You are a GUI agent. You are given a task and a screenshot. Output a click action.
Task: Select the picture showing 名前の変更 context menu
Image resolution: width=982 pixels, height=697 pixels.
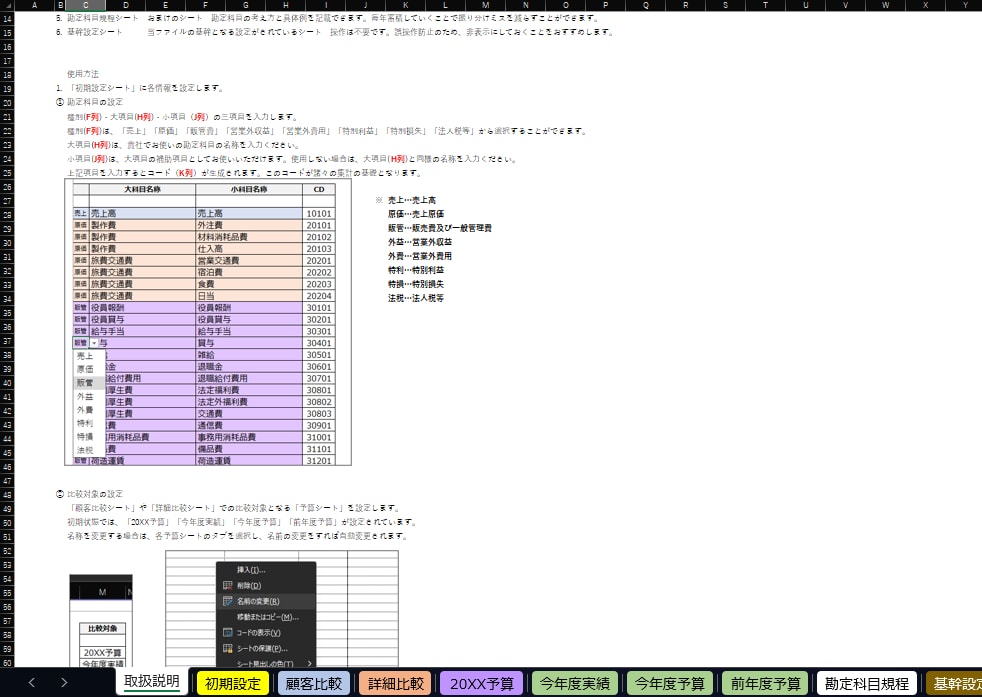coord(282,608)
